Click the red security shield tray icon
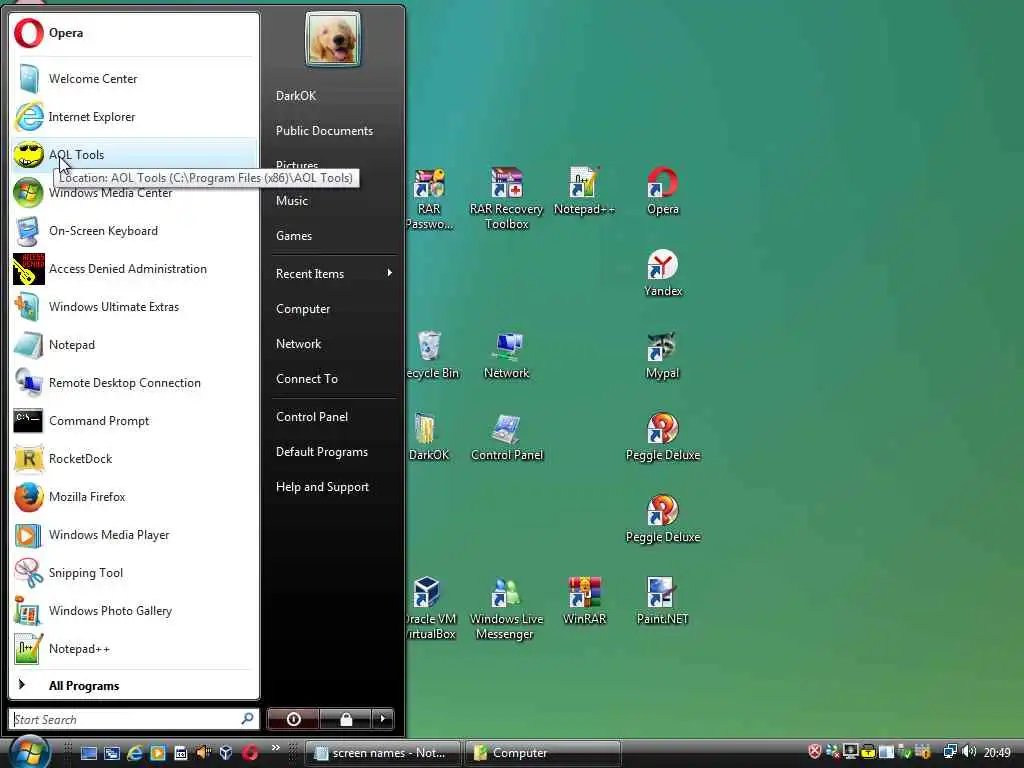 814,752
